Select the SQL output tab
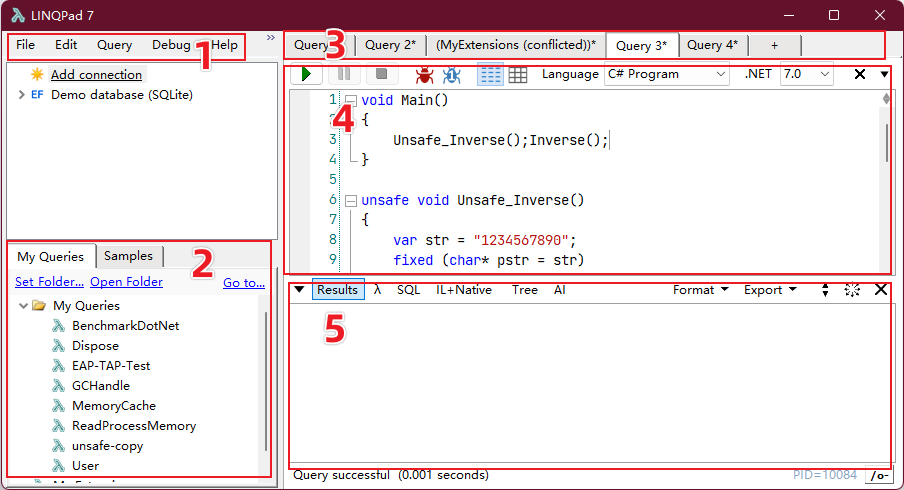 click(x=408, y=290)
